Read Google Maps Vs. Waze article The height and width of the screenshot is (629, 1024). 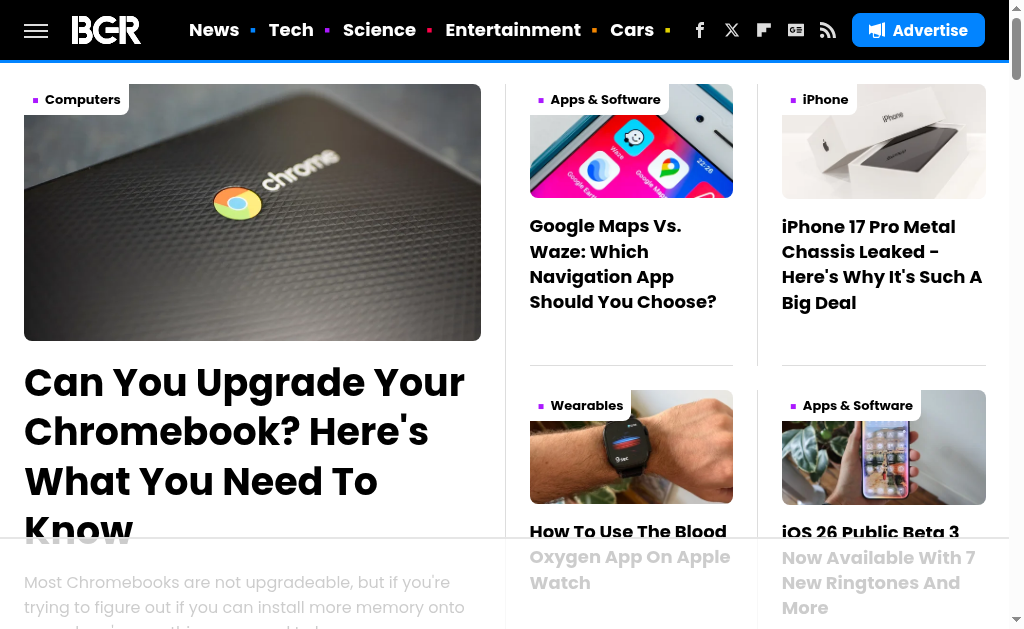[623, 264]
